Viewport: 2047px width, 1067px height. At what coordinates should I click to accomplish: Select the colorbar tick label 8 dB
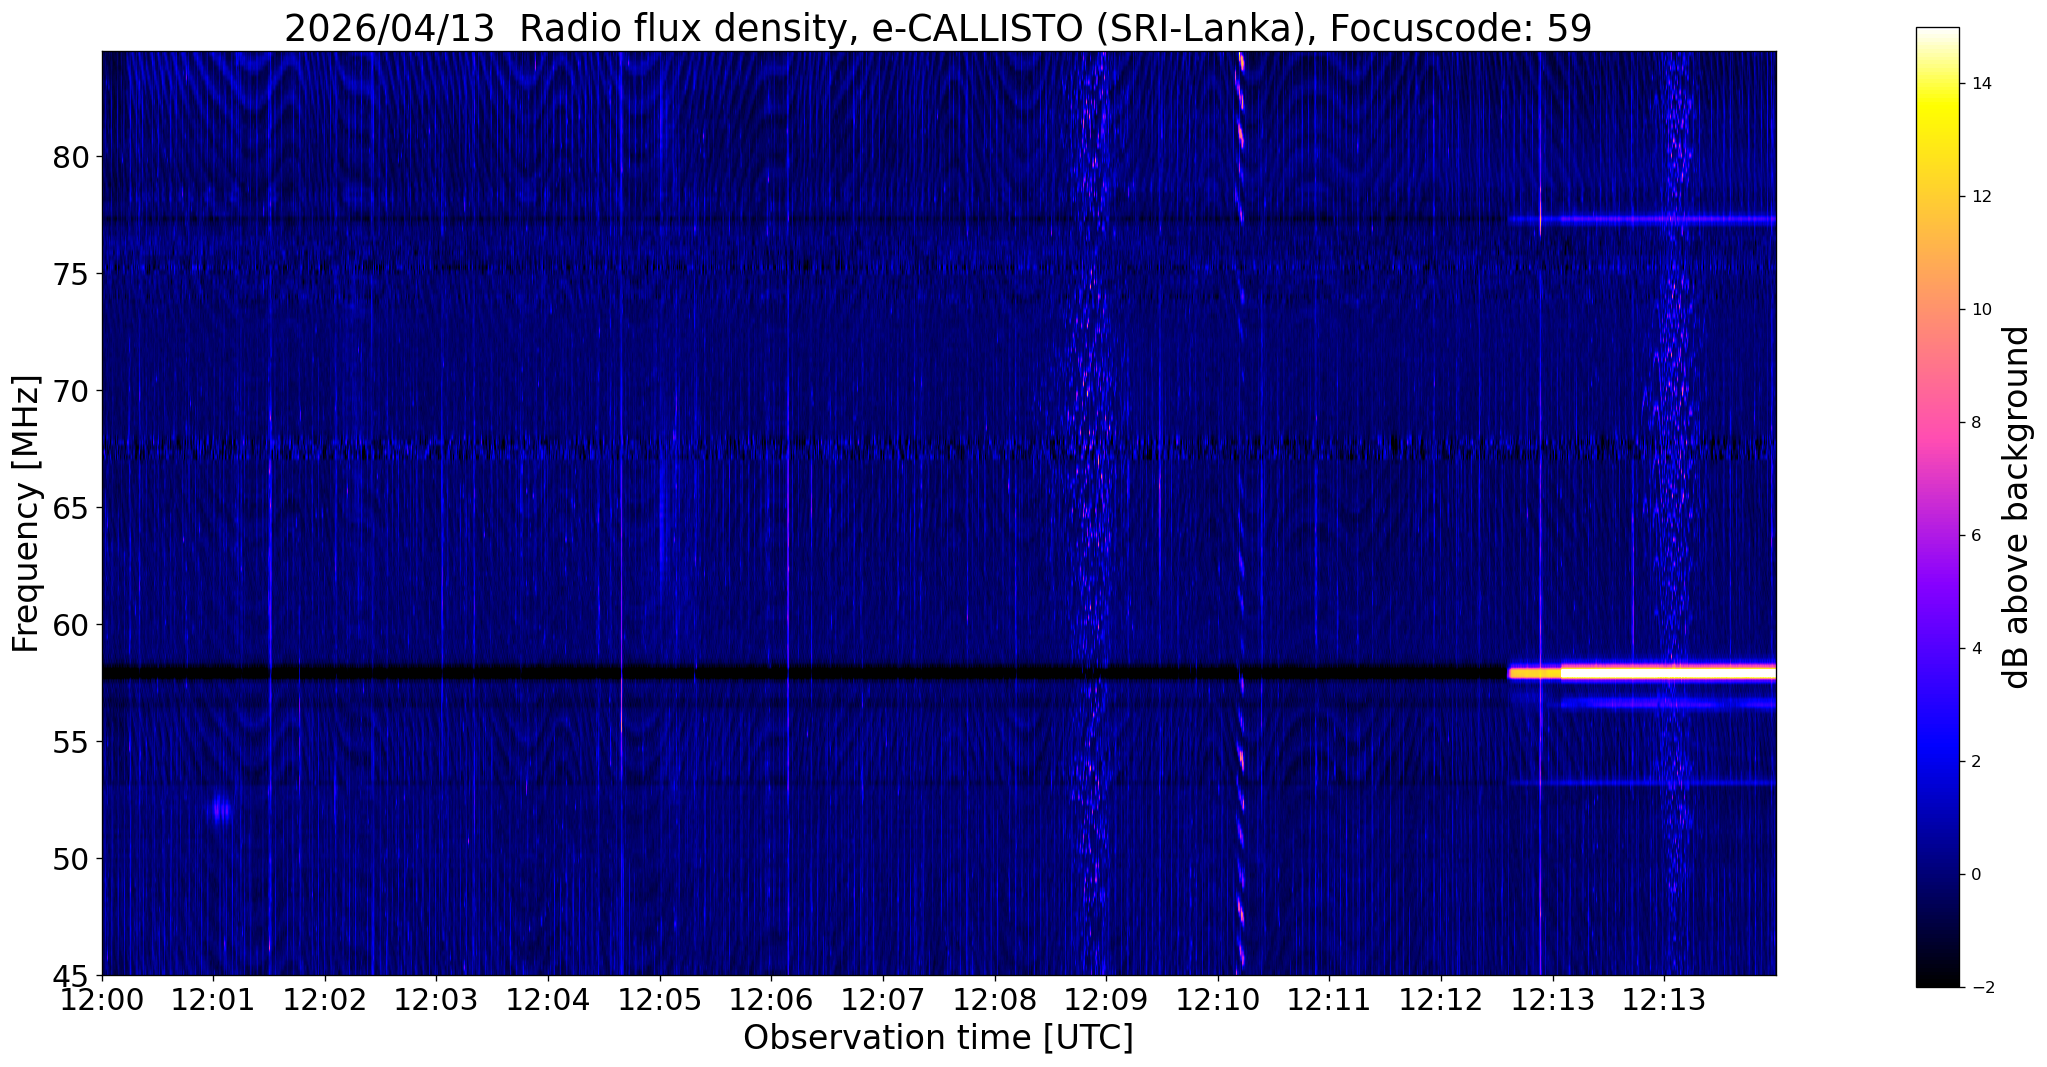(x=1977, y=423)
